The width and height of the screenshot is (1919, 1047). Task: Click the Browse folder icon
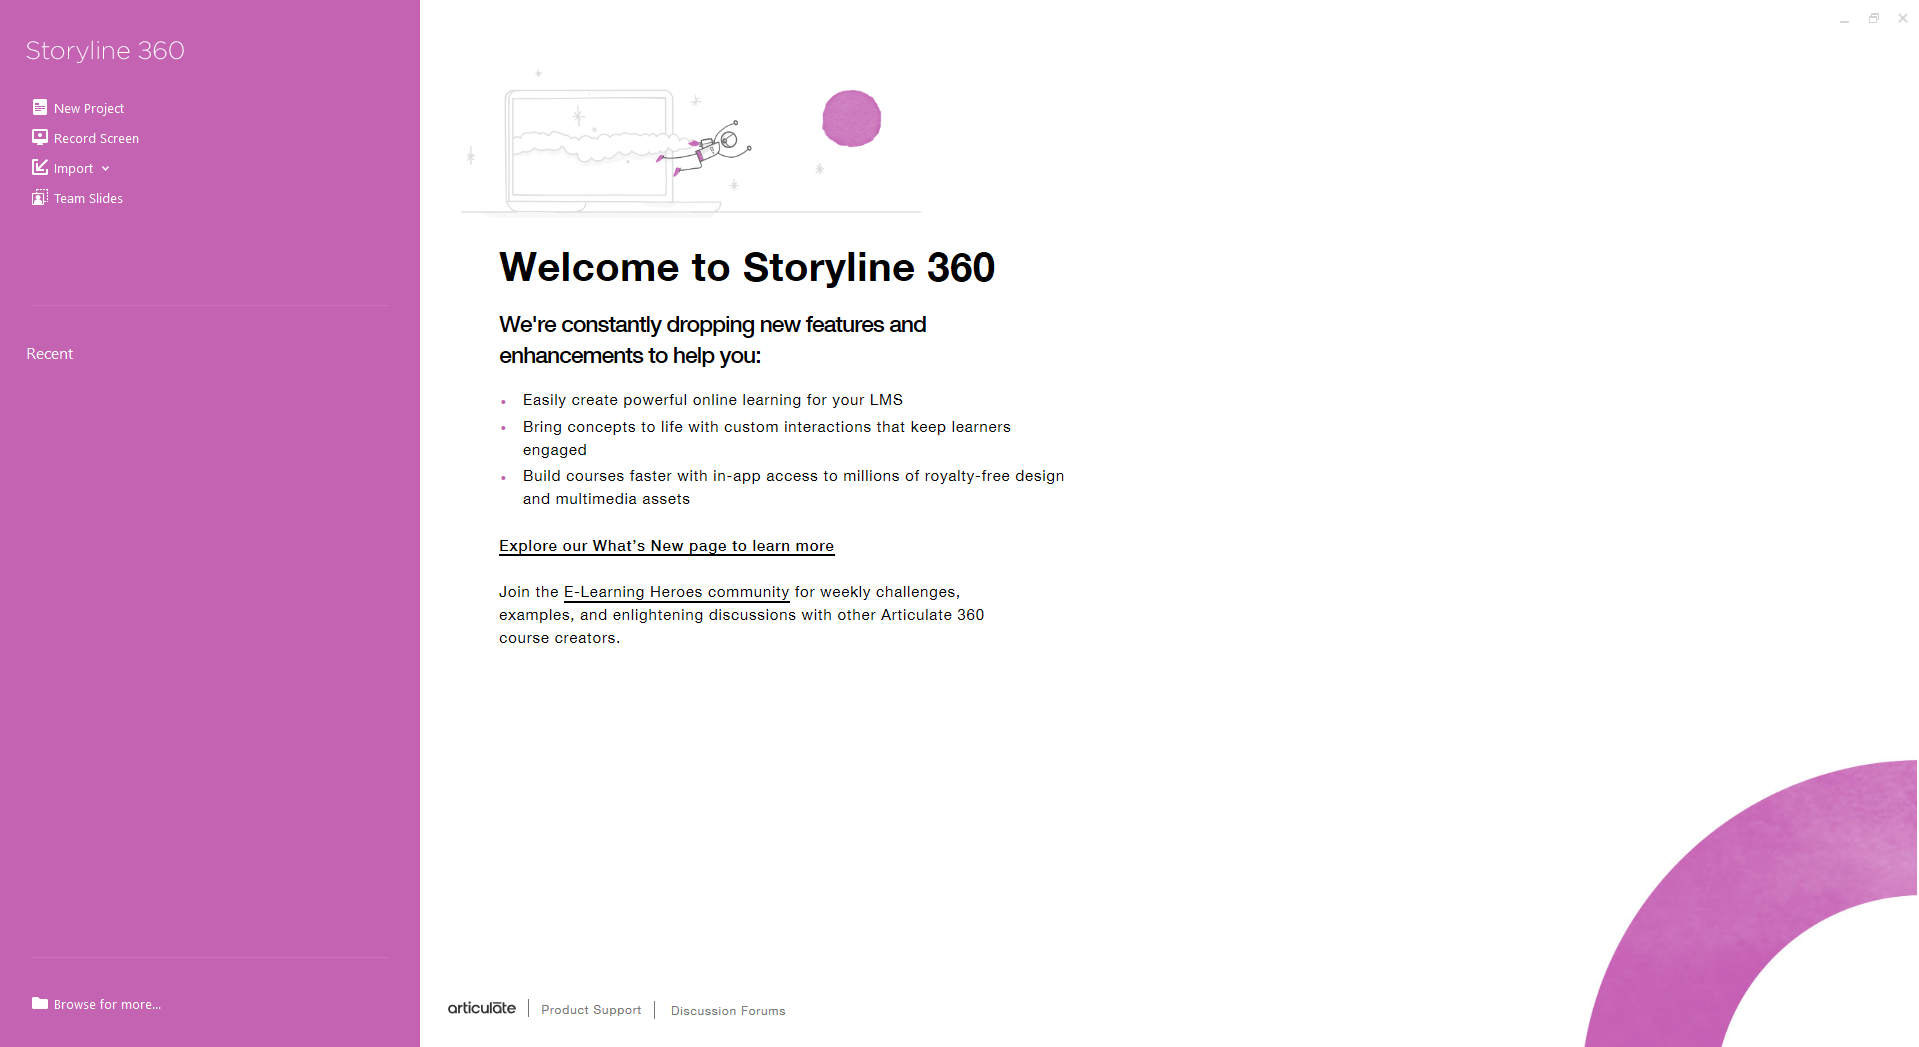click(40, 1003)
